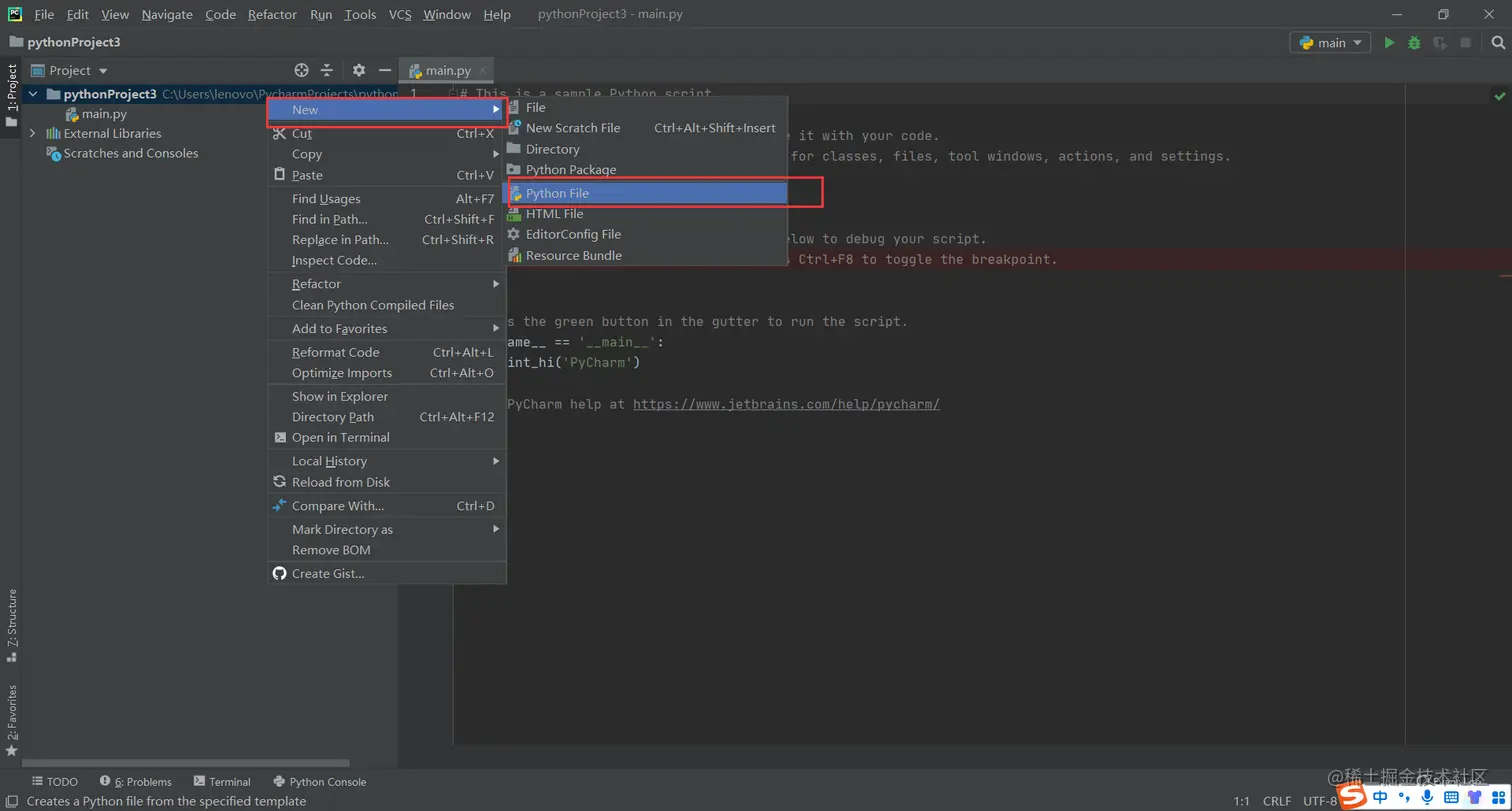Click the CRLF line separator in status bar
Viewport: 1512px width, 811px height.
pyautogui.click(x=1277, y=801)
